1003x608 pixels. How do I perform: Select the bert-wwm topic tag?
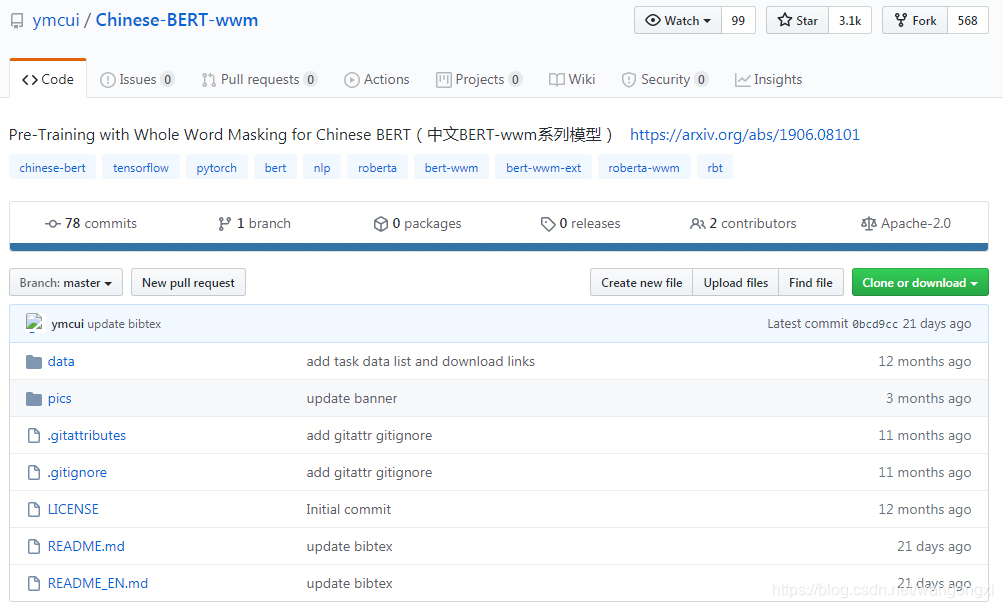tap(451, 168)
